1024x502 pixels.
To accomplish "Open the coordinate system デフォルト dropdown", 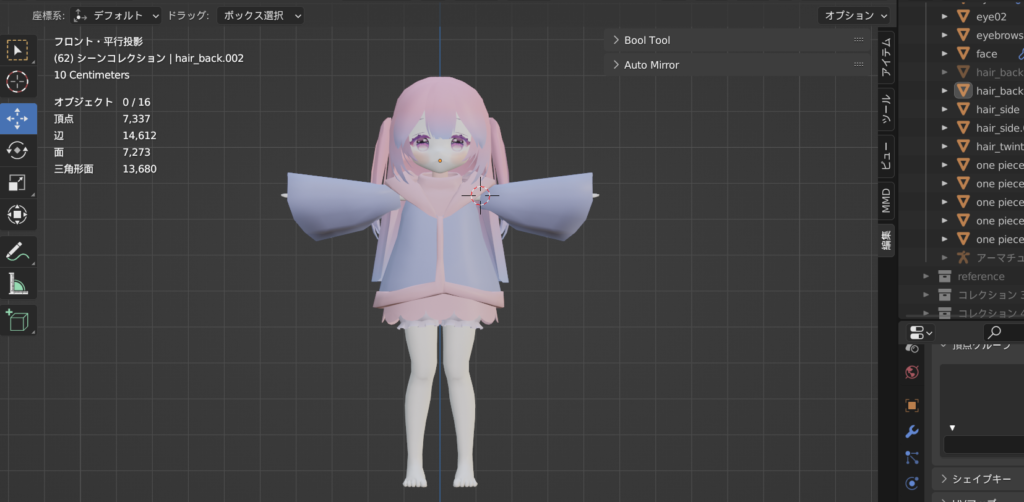I will pos(117,16).
